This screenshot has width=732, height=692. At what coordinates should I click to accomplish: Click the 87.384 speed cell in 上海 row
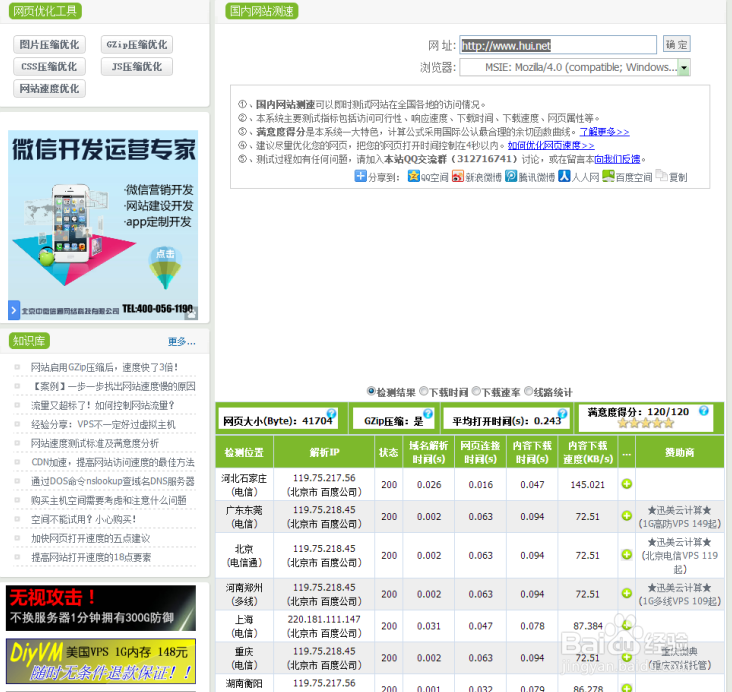click(x=588, y=626)
